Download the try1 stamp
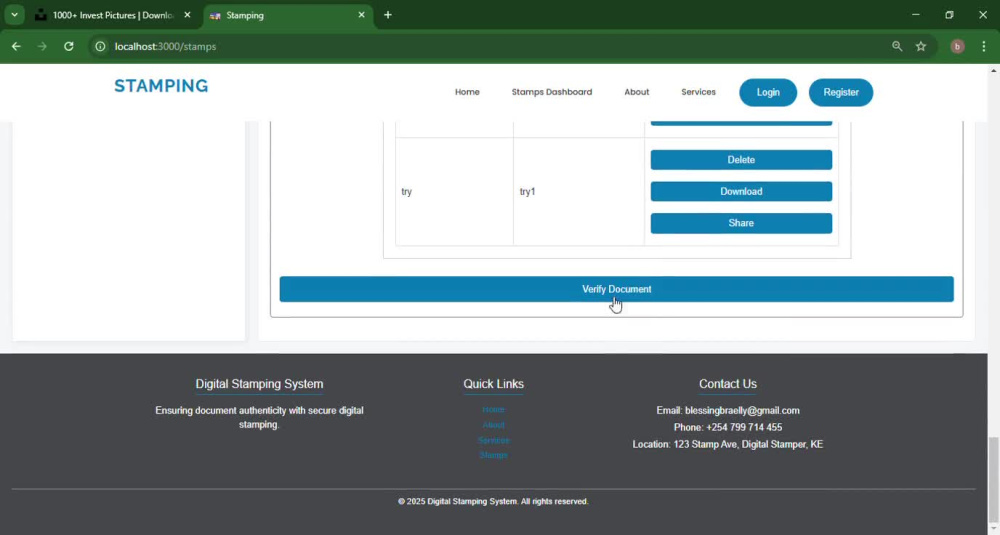The width and height of the screenshot is (1000, 535). coord(741,191)
